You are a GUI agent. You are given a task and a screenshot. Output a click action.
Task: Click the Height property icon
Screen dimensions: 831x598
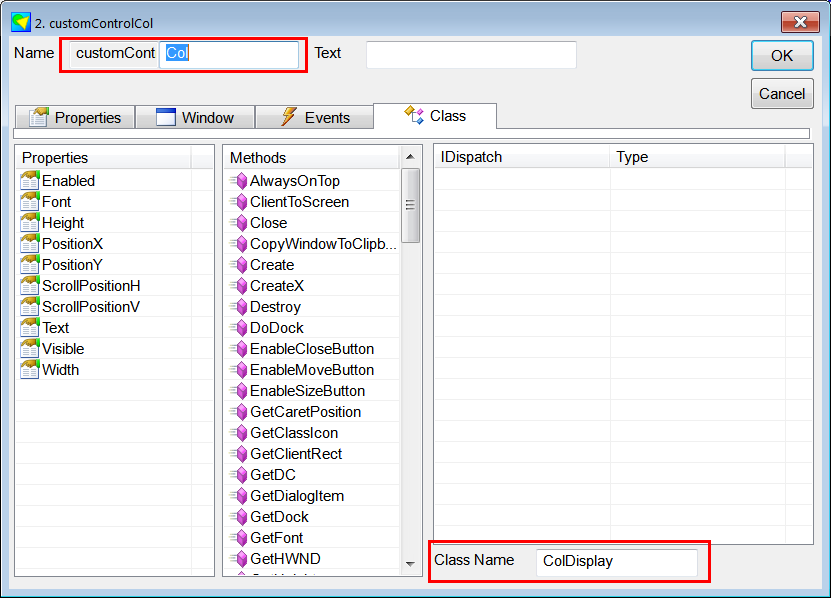(x=30, y=223)
